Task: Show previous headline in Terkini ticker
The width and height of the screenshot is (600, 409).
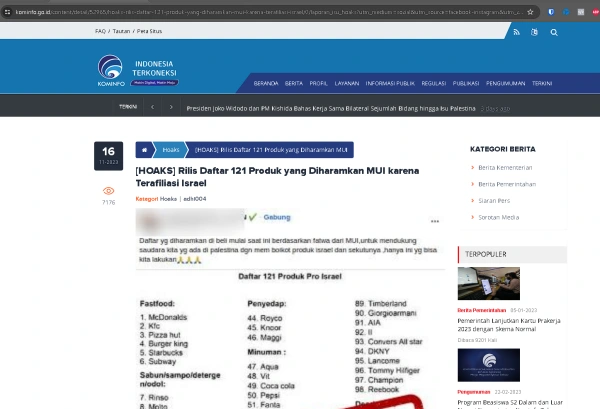Action: click(152, 107)
